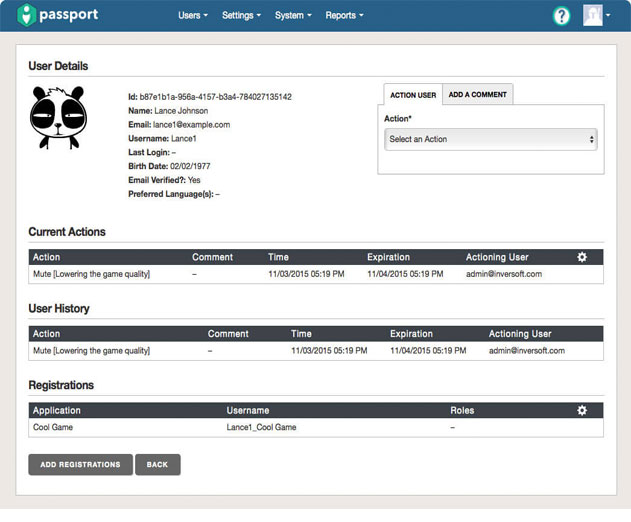Switch to the Action User tab
The width and height of the screenshot is (631, 522).
pyautogui.click(x=413, y=95)
